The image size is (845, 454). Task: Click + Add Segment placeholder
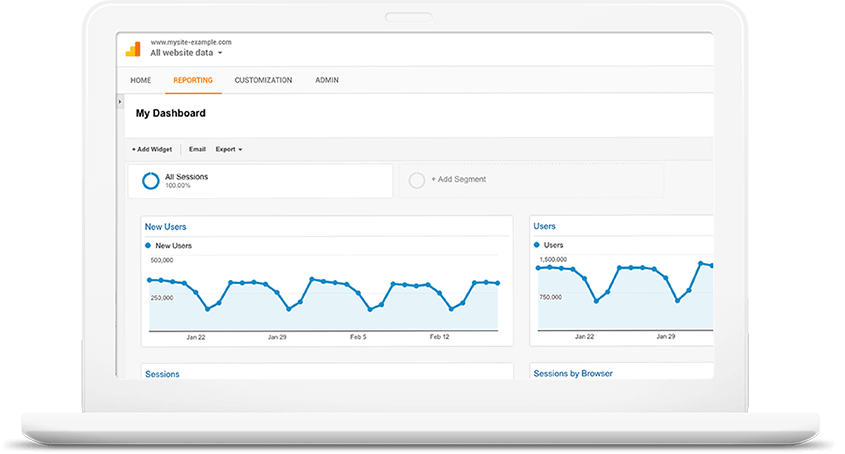pos(457,180)
